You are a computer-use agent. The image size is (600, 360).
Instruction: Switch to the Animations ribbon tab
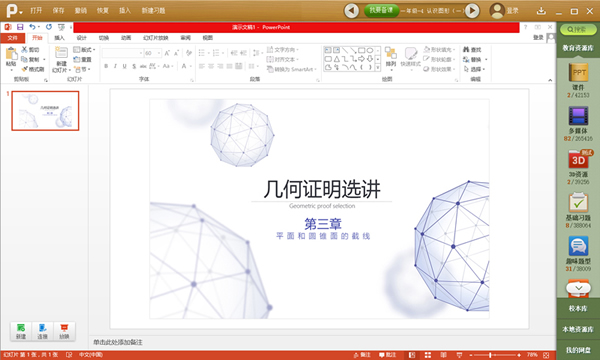[x=126, y=38]
